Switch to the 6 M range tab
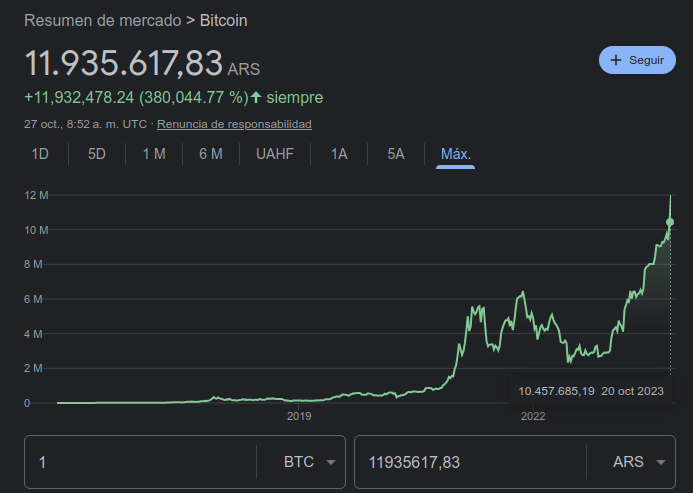Screen dimensions: 693x493 [x=211, y=154]
